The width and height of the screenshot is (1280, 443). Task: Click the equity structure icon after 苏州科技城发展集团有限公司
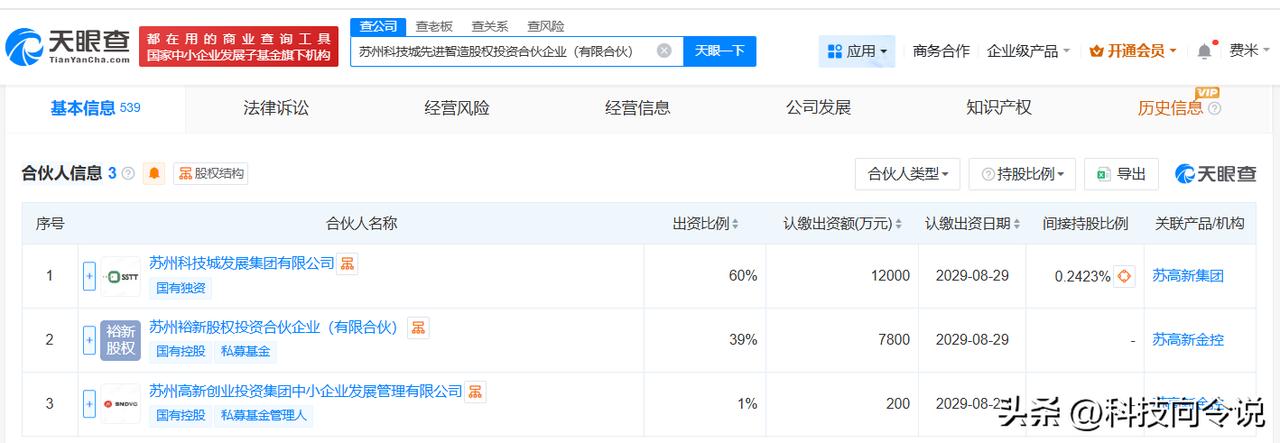point(347,264)
